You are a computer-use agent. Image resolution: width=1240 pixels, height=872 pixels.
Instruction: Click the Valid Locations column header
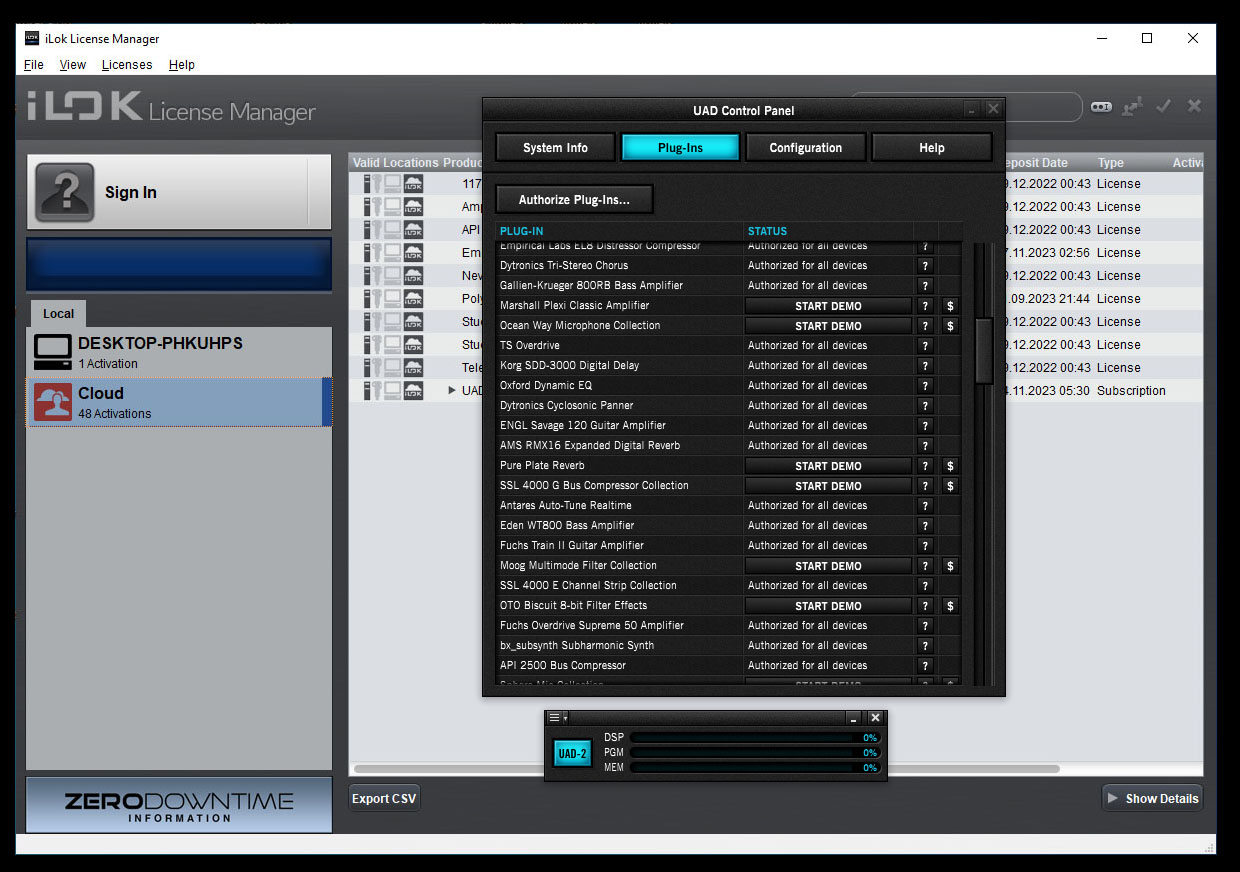(x=396, y=163)
